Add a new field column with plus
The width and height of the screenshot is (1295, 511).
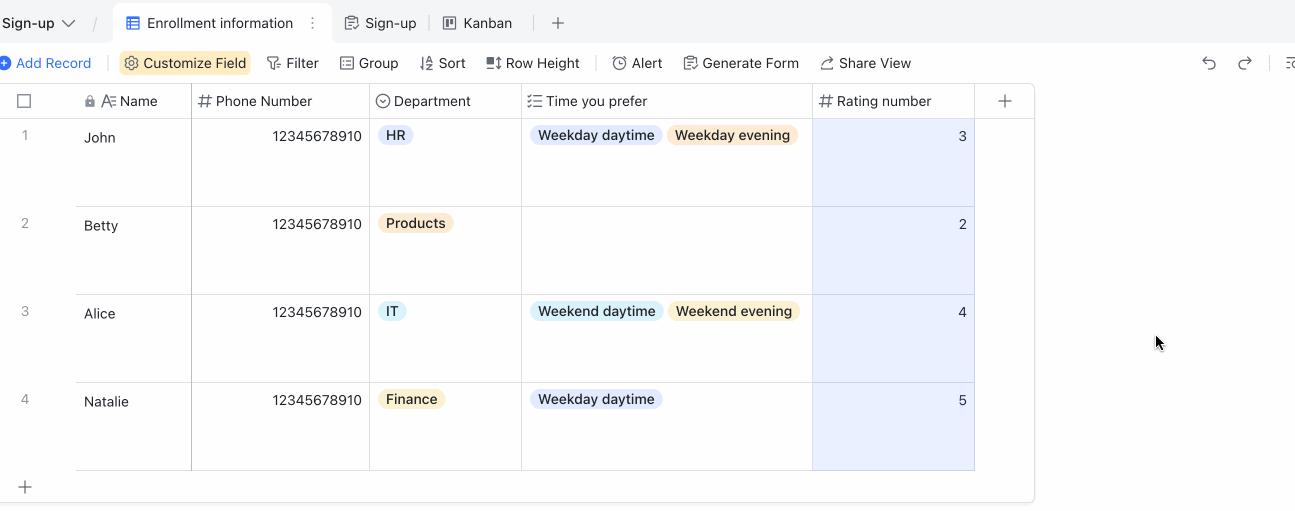pos(1005,101)
